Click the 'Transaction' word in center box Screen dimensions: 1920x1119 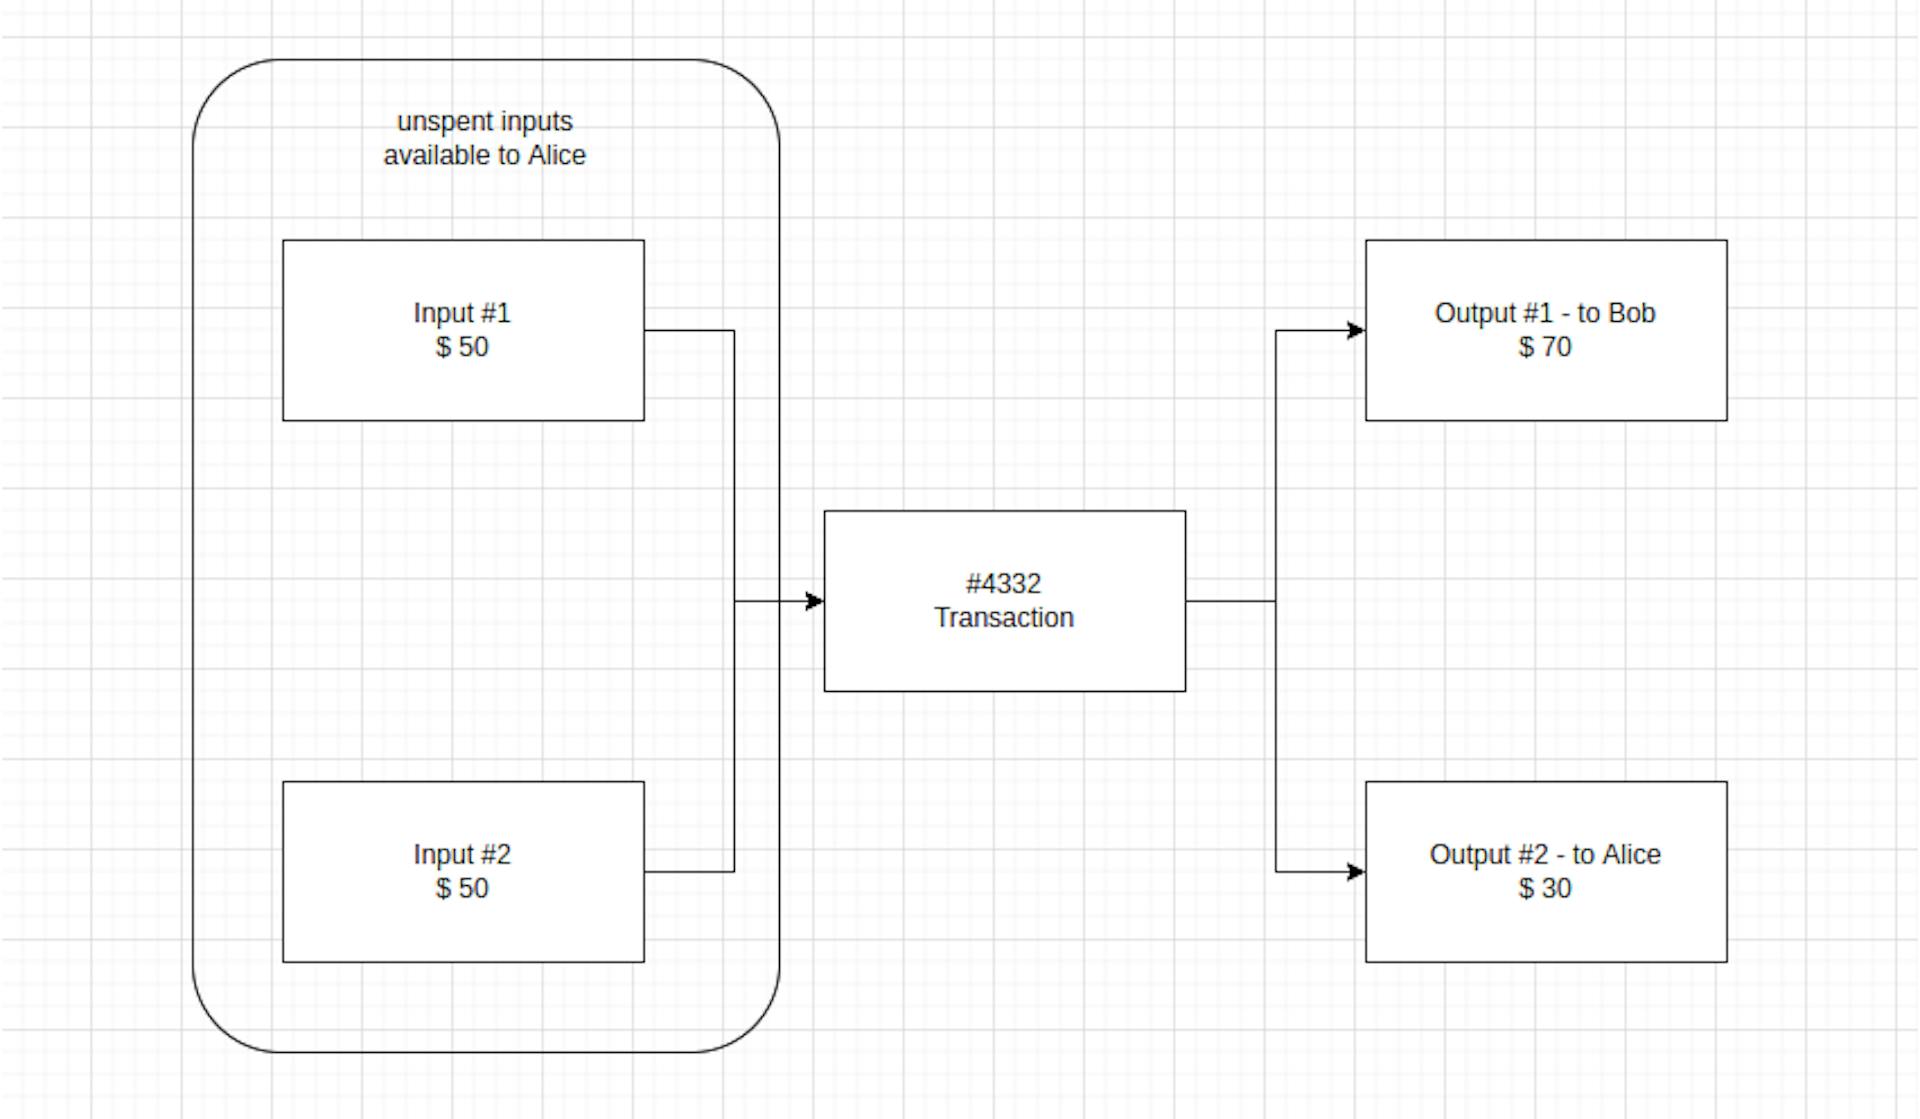point(1004,618)
